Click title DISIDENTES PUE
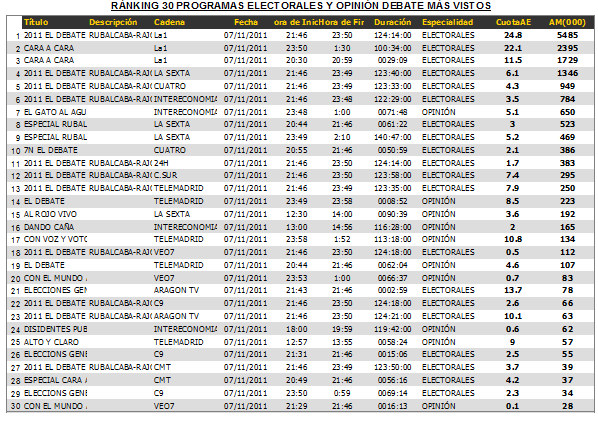 pyautogui.click(x=55, y=329)
